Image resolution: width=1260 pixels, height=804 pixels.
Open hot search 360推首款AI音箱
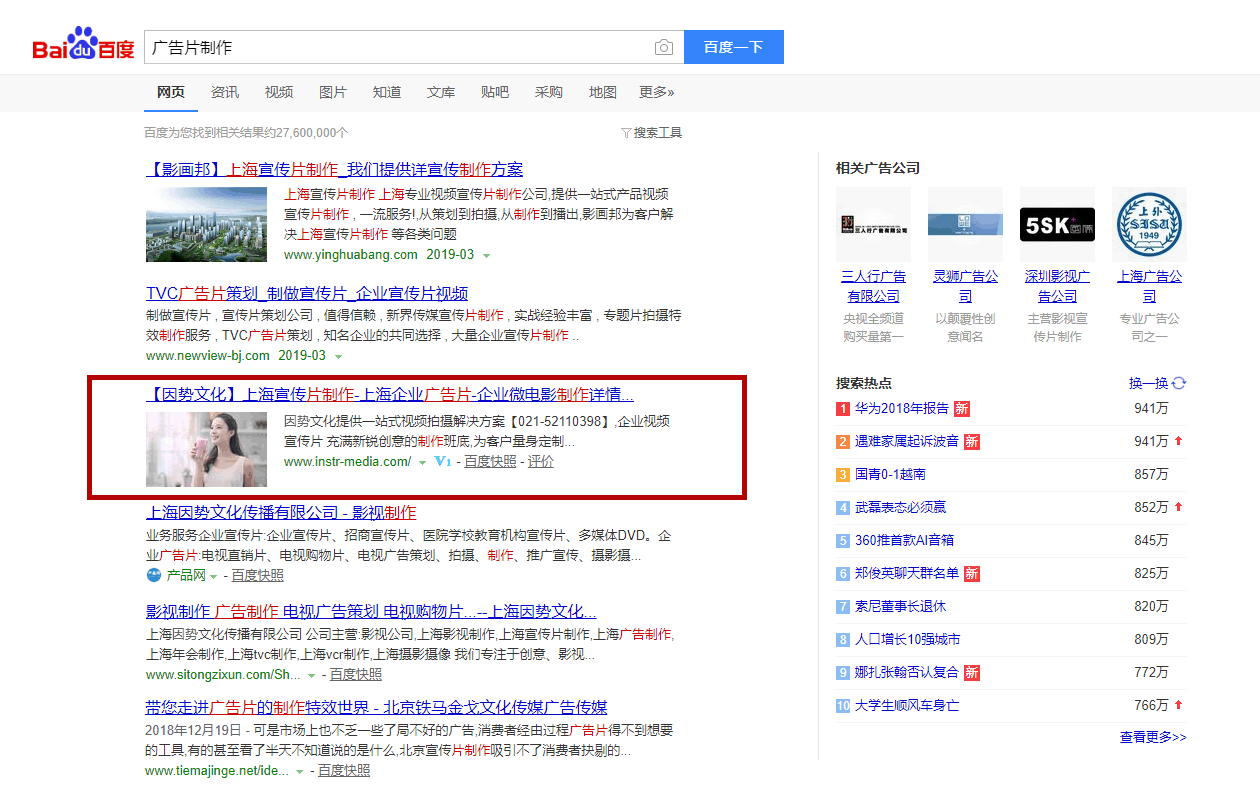(x=904, y=540)
